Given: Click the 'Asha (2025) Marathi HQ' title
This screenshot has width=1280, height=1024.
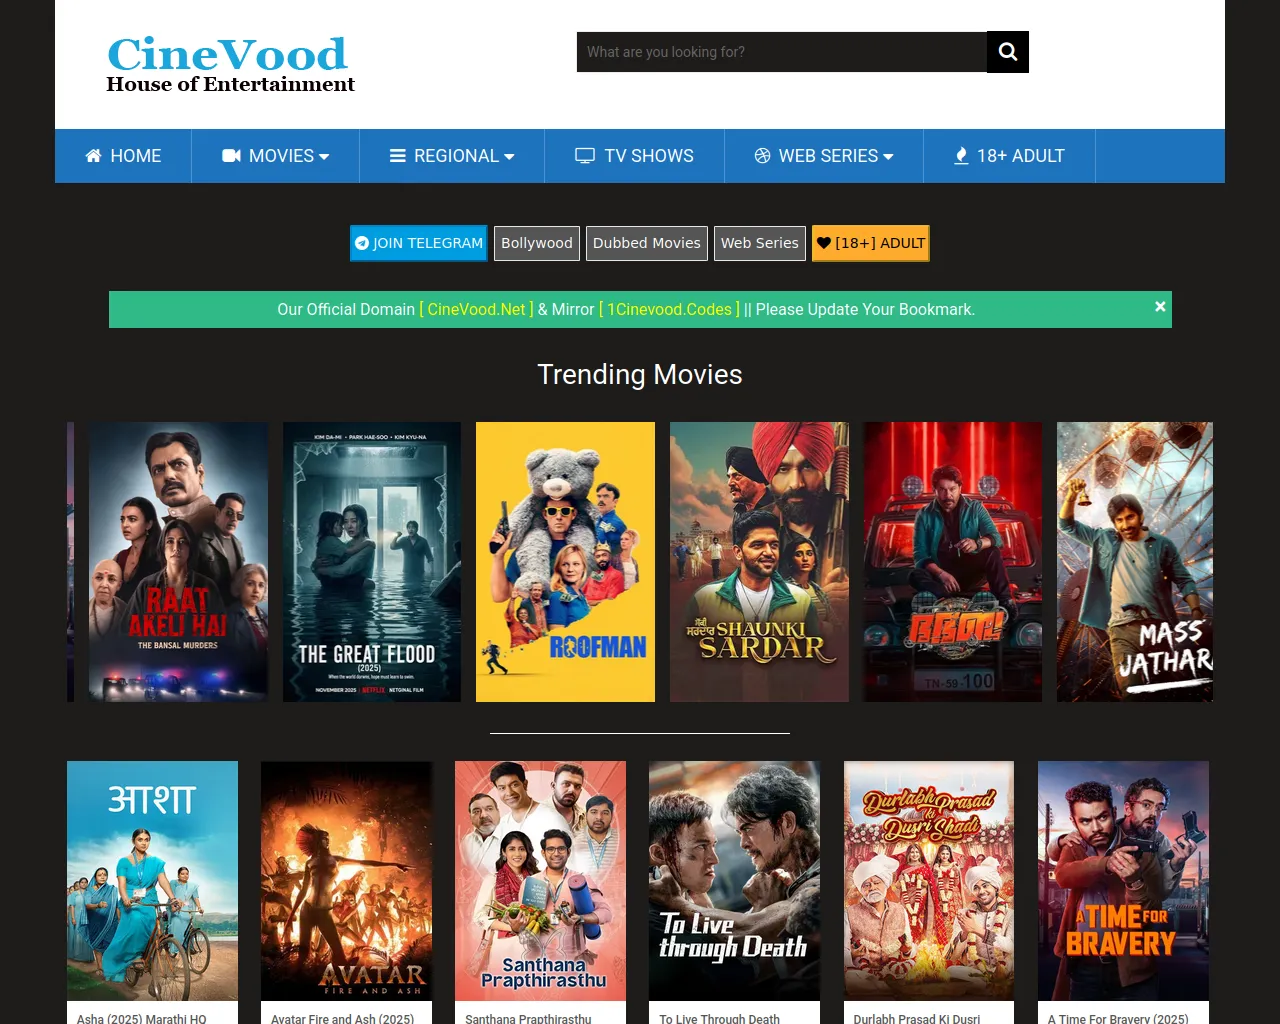Looking at the screenshot, I should [142, 1018].
